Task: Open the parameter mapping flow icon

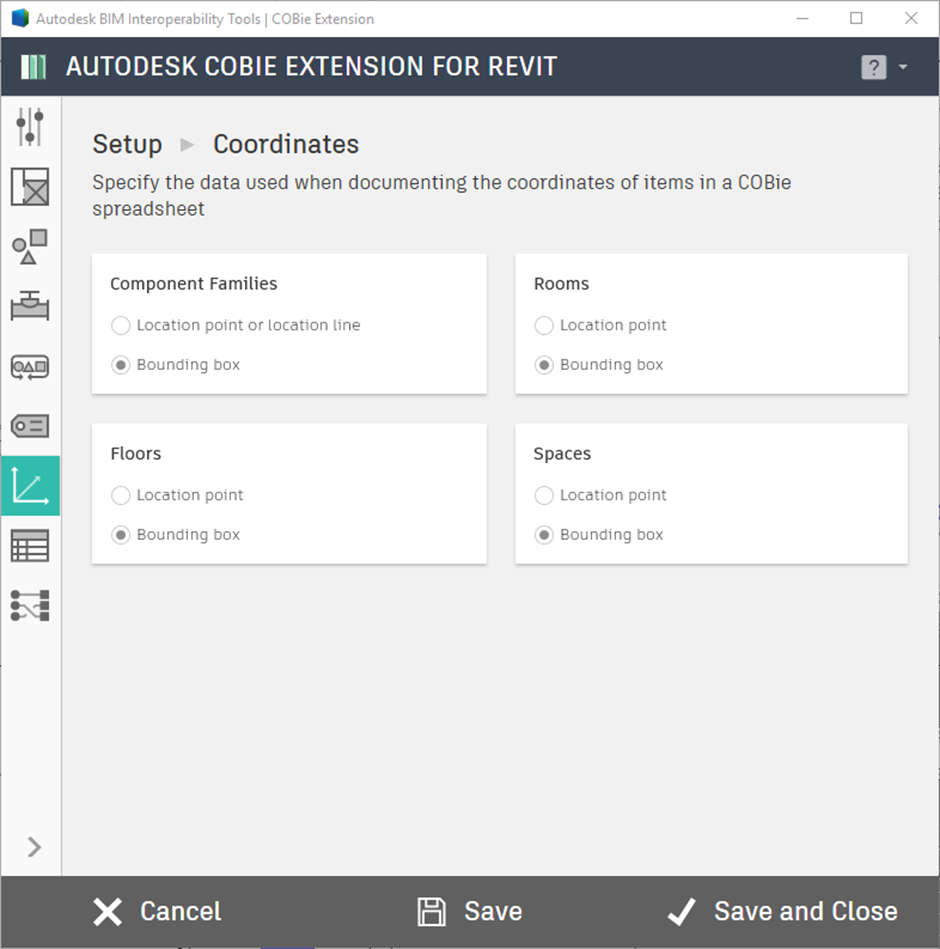Action: [30, 605]
